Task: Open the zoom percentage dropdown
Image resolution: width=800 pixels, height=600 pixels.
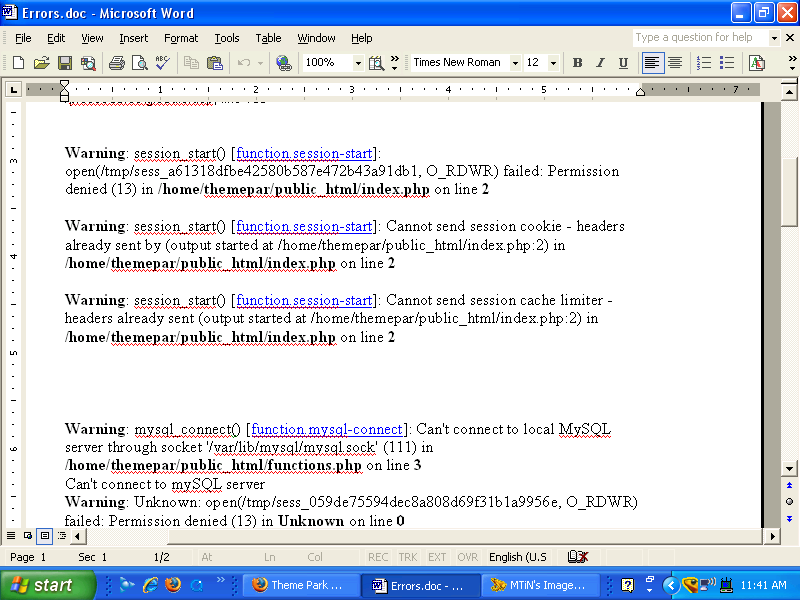Action: (358, 63)
